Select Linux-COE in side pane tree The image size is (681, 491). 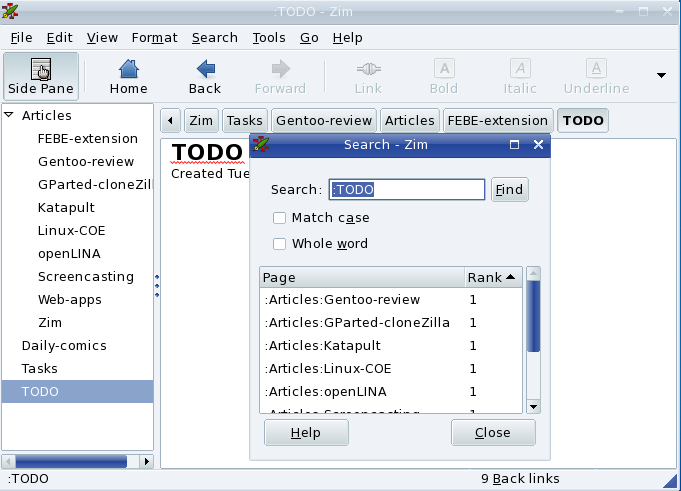point(72,231)
